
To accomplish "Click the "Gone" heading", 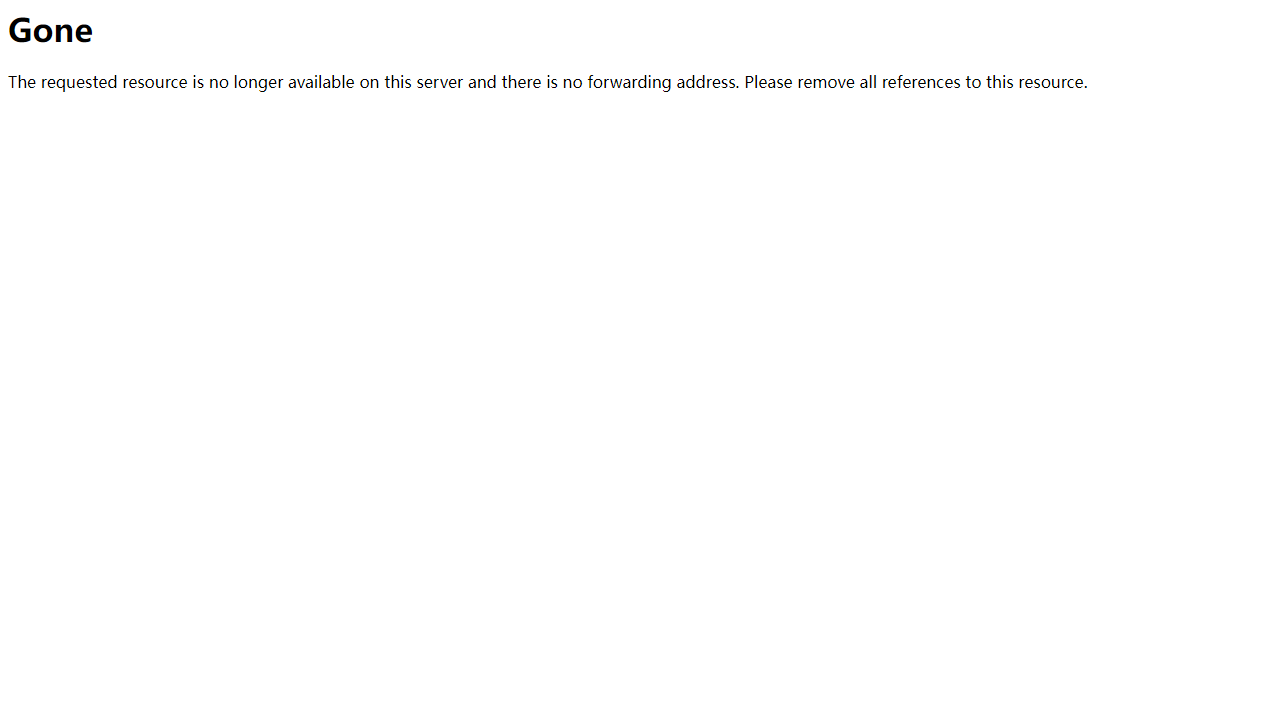I will tap(50, 31).
